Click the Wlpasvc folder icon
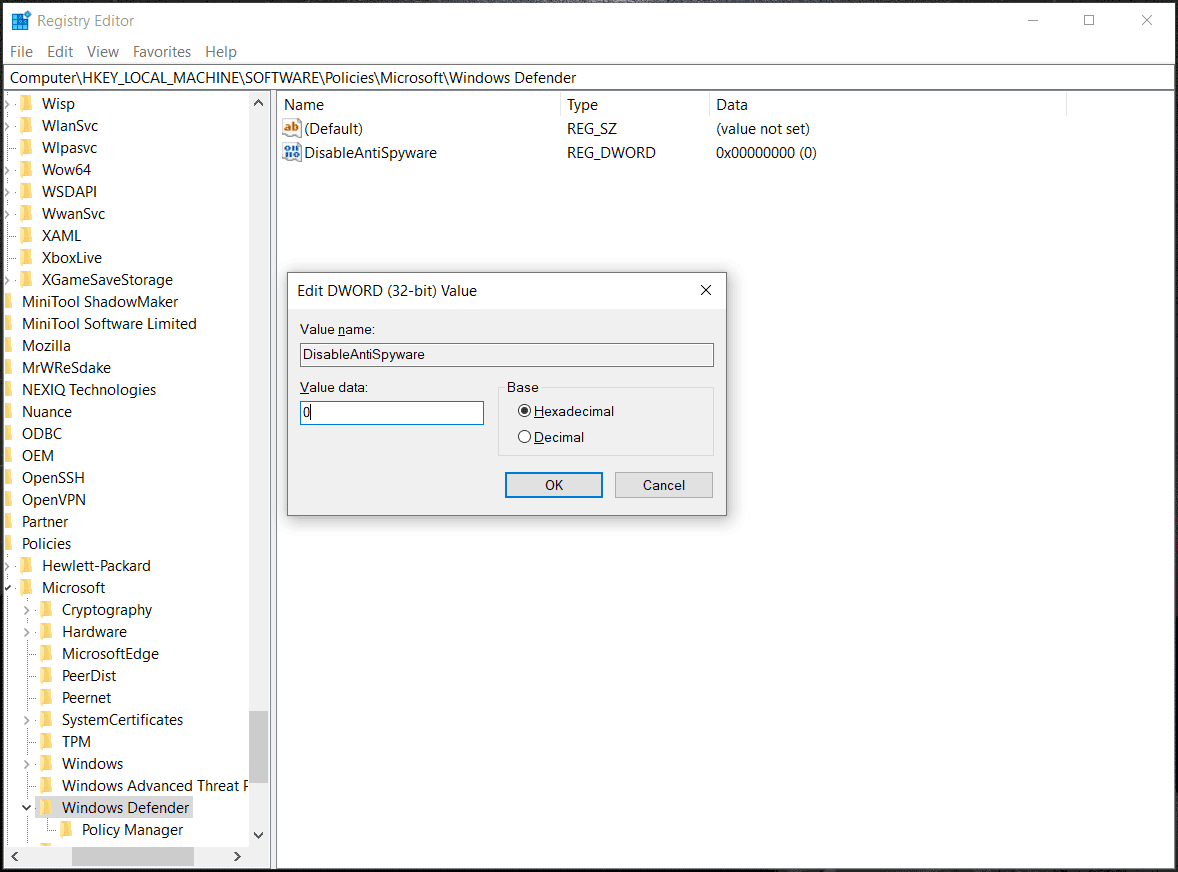1178x872 pixels. tap(27, 147)
